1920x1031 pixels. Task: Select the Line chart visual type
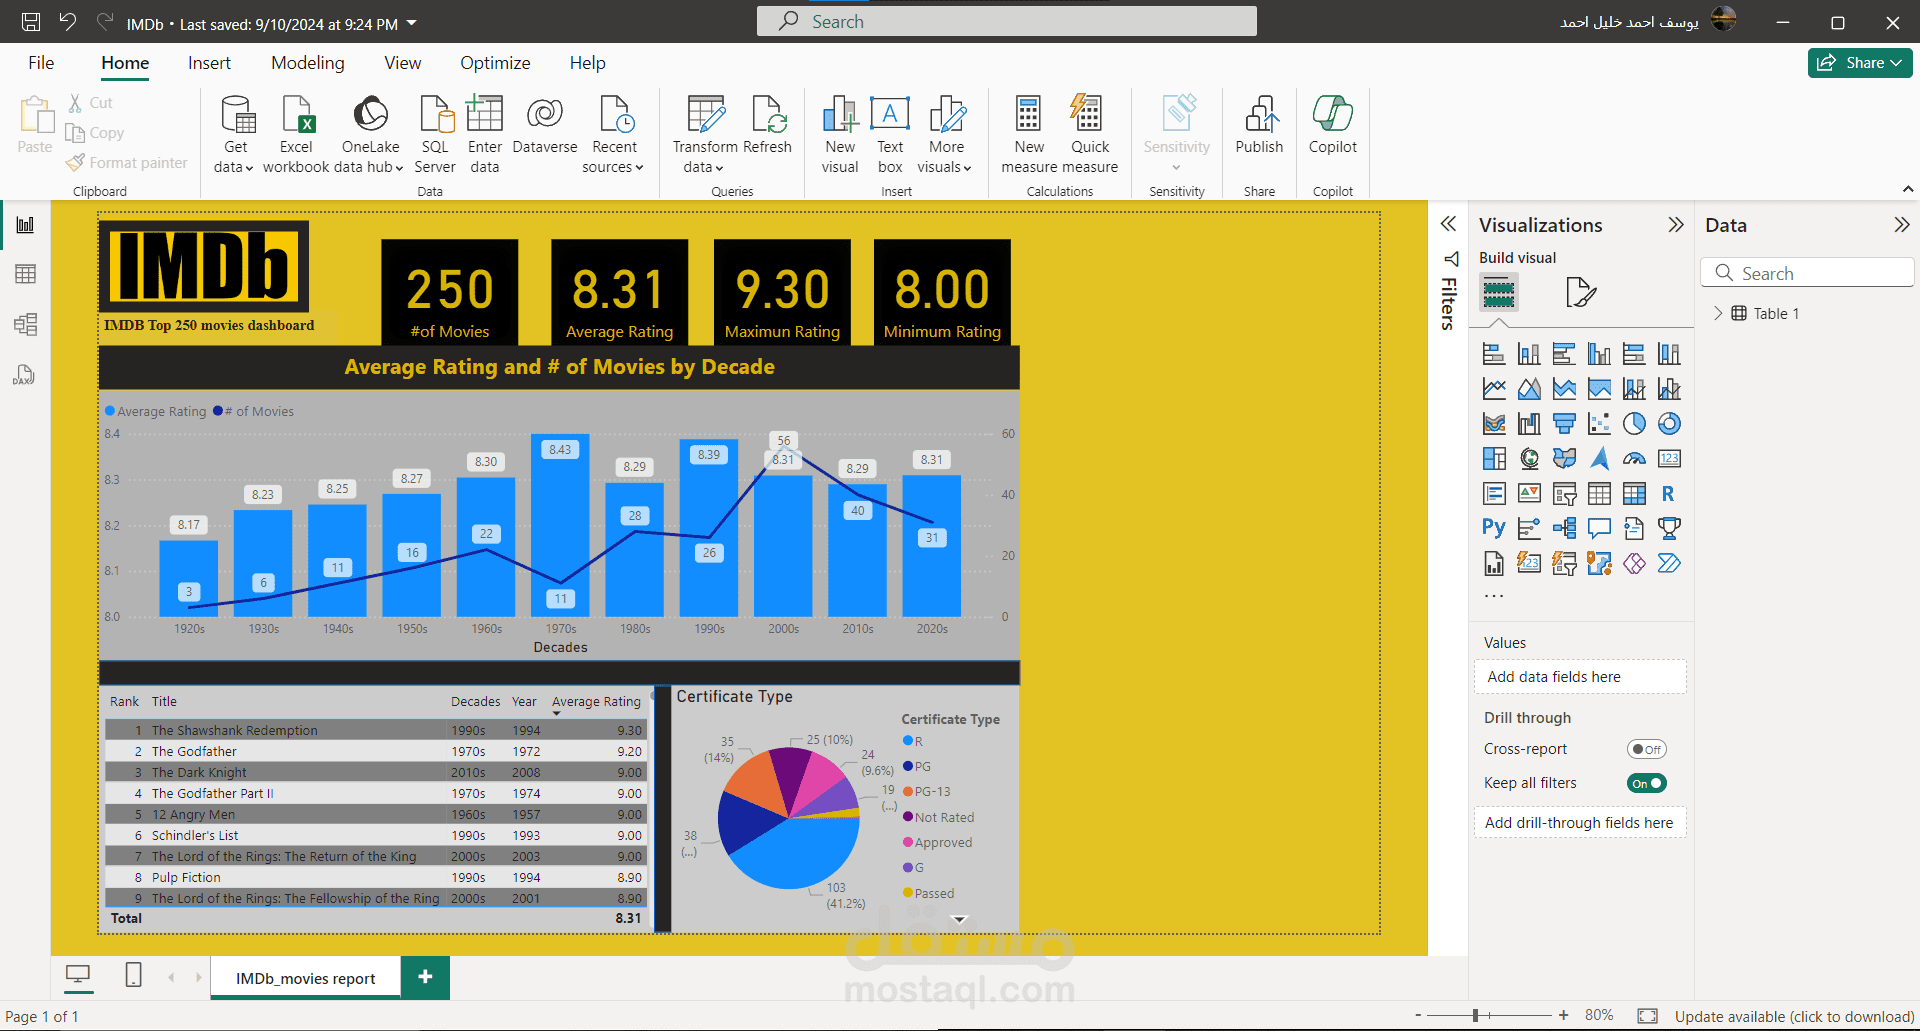click(1494, 389)
